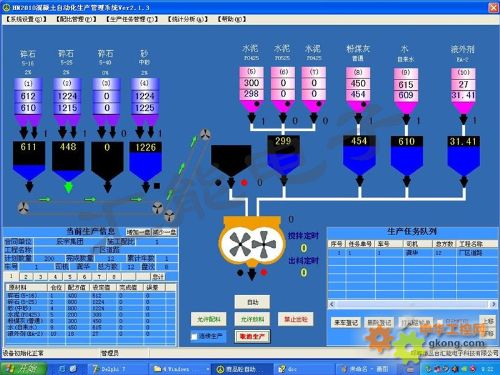This screenshot has height=375, width=500.
Task: Toggle the 连续生产 checkbox
Action: [194, 336]
